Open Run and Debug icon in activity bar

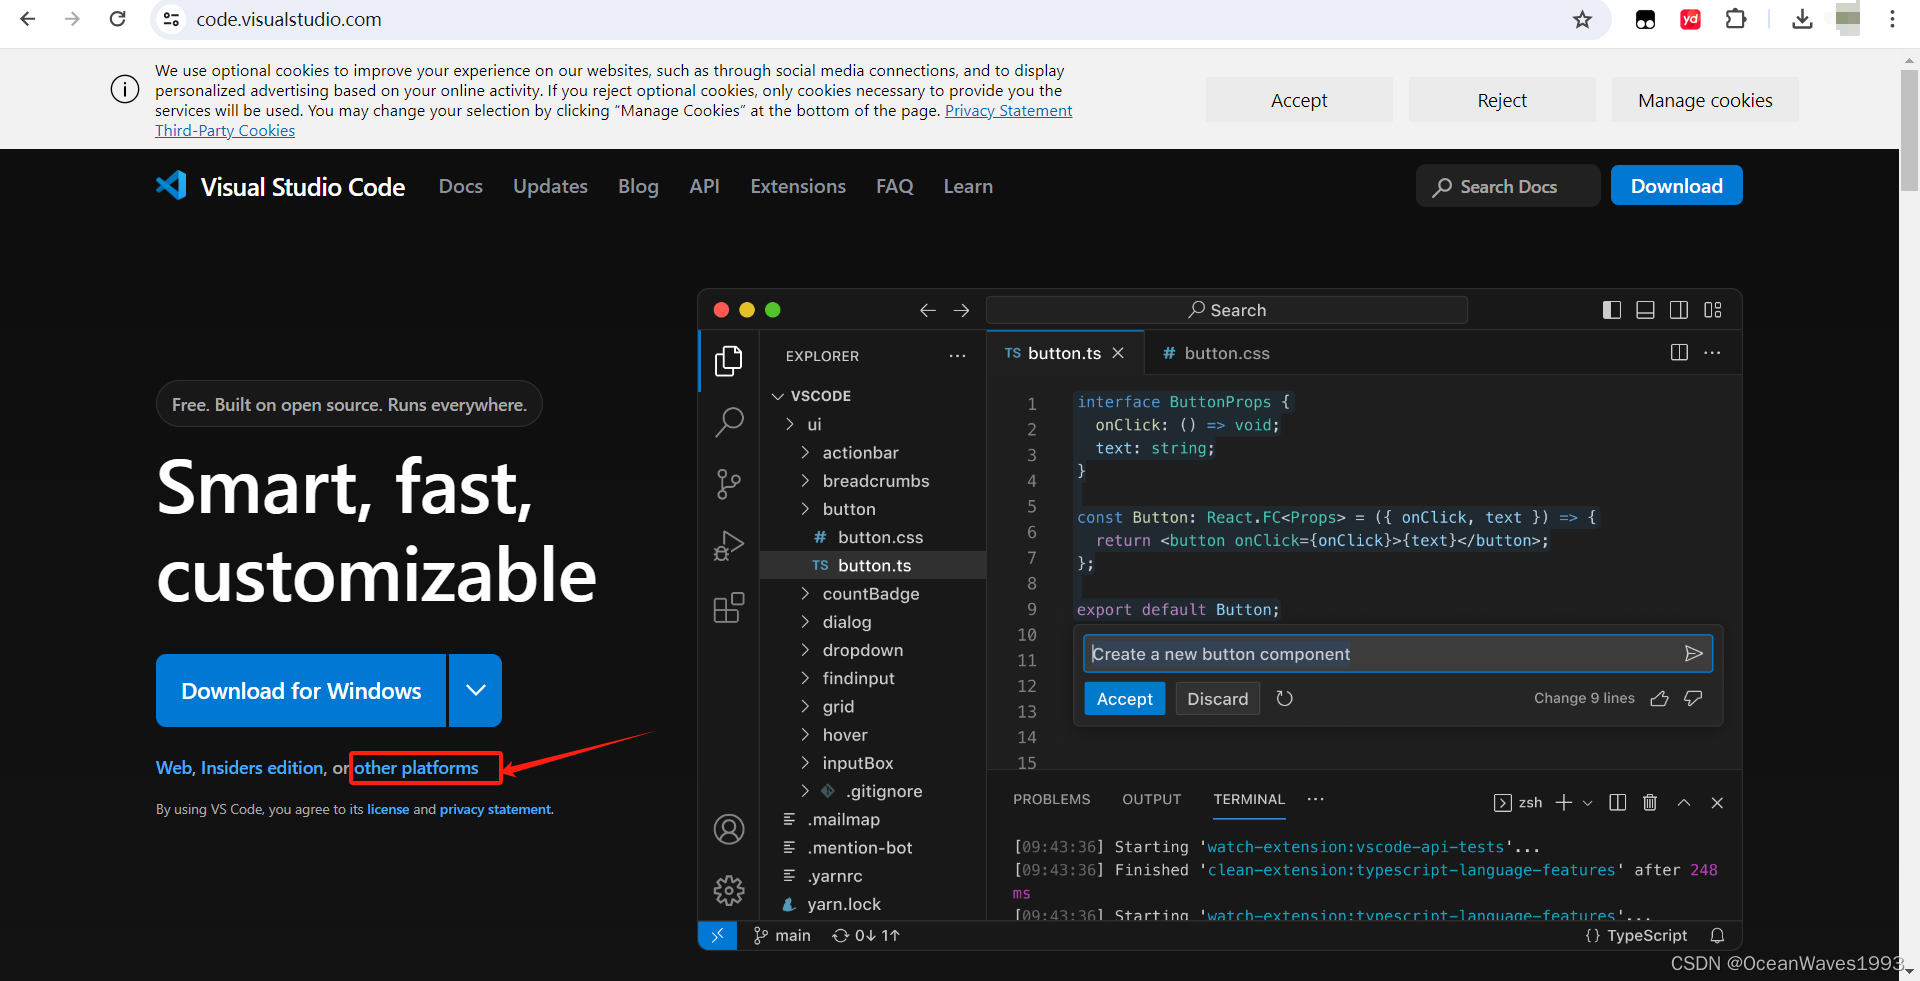tap(729, 546)
